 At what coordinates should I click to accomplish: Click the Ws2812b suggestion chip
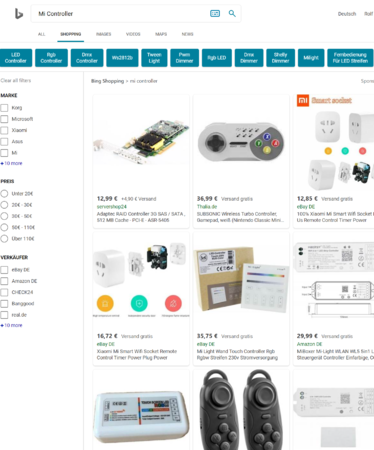point(122,58)
